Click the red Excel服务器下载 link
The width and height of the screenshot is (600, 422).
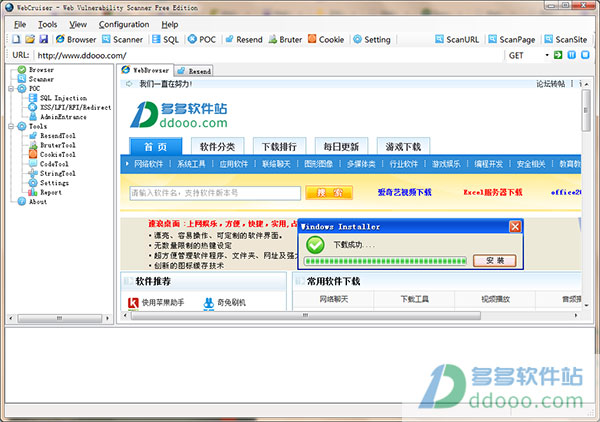pos(493,192)
